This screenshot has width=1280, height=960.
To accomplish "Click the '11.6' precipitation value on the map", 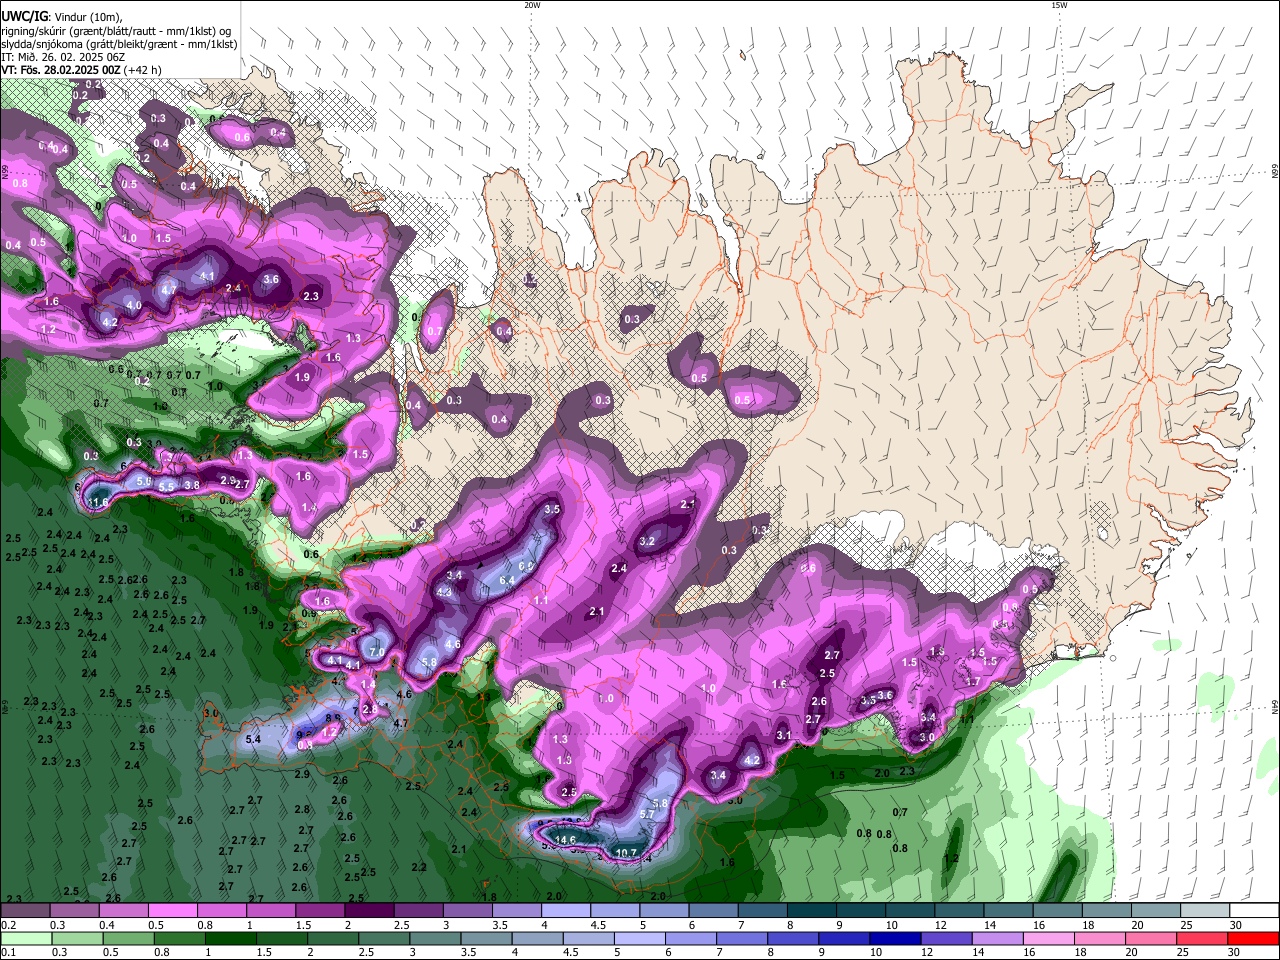I will pyautogui.click(x=98, y=501).
